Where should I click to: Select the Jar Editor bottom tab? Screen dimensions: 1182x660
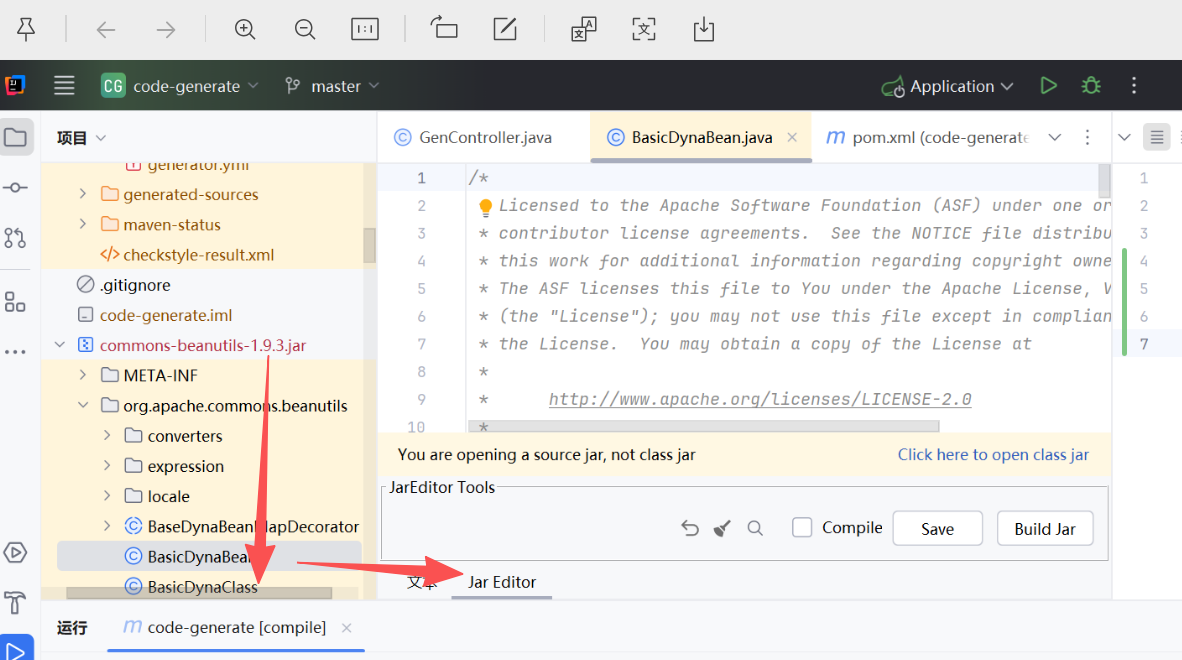501,582
